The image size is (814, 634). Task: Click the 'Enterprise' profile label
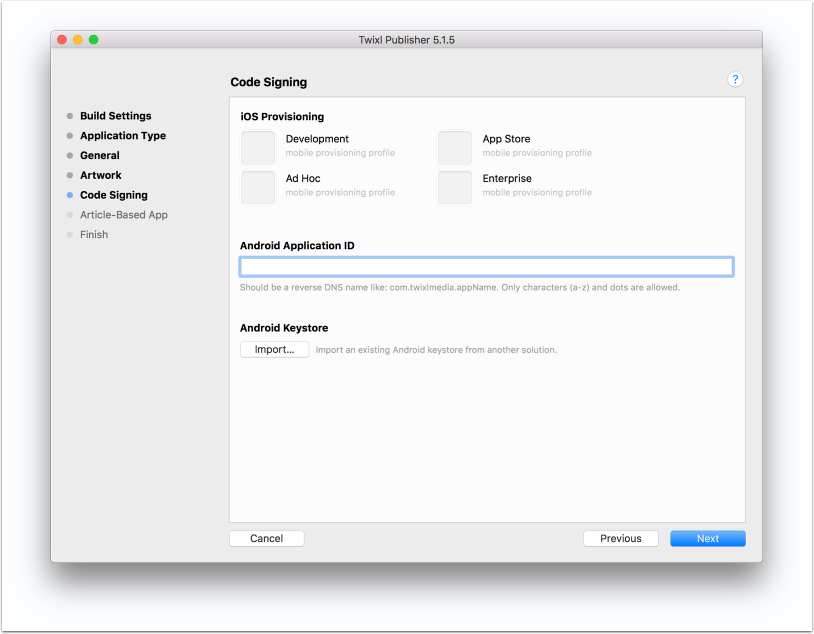tap(507, 178)
